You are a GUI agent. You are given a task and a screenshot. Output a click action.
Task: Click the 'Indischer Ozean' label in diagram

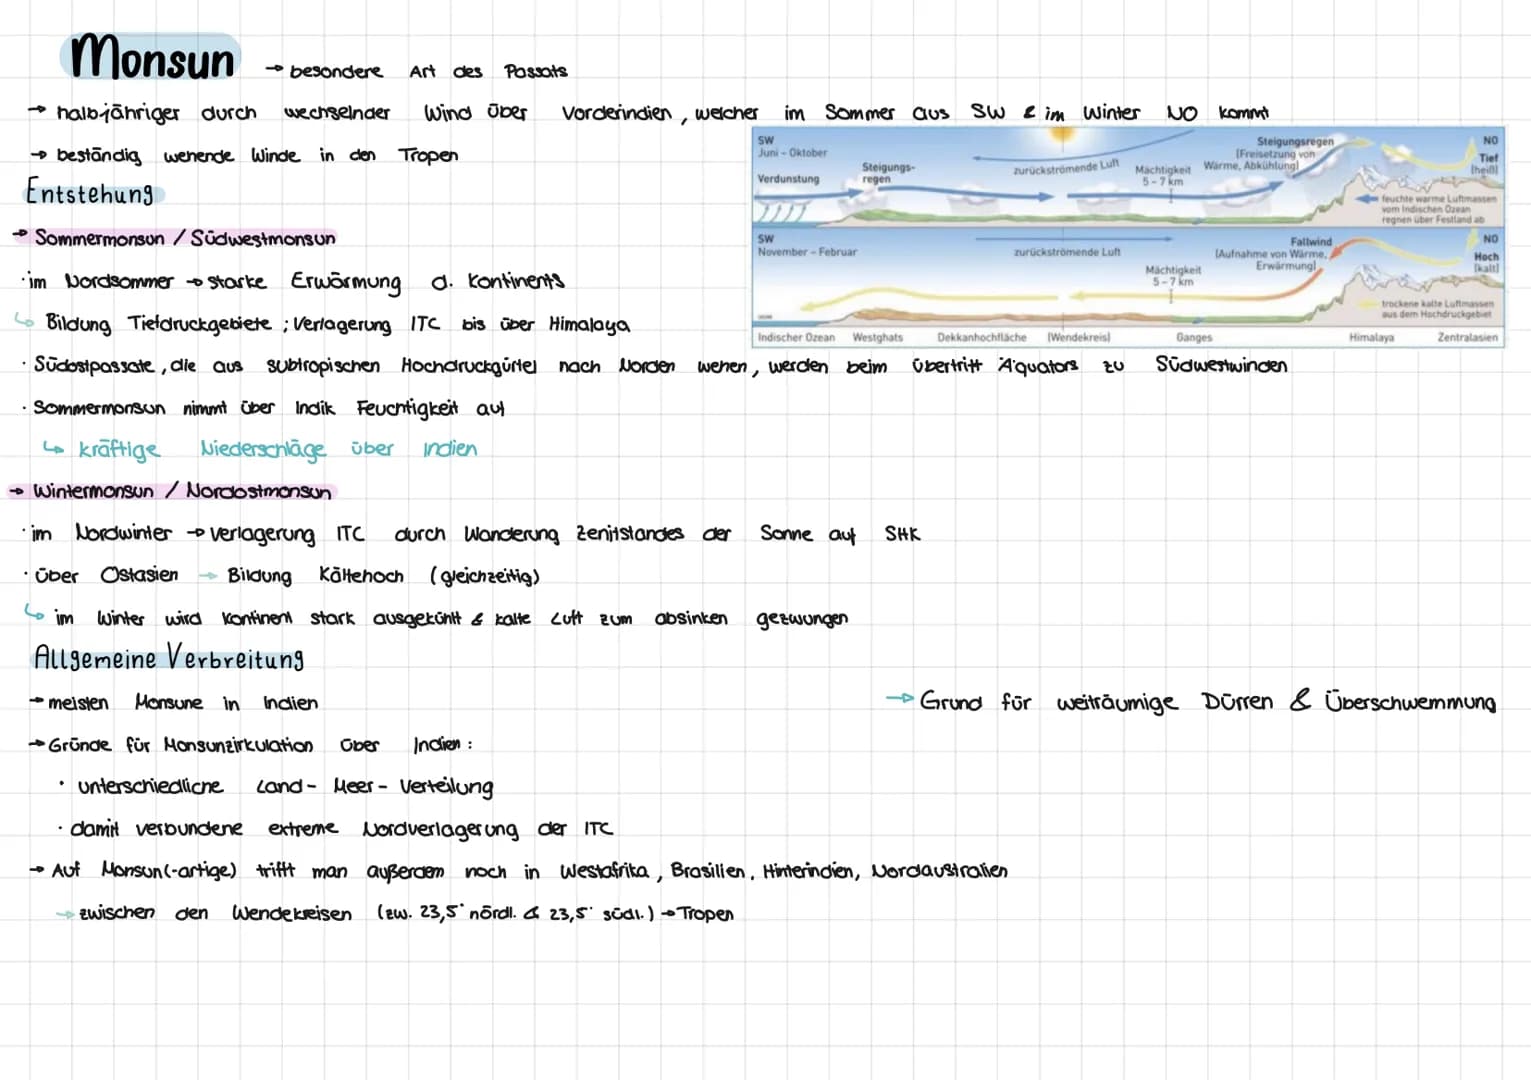click(796, 338)
